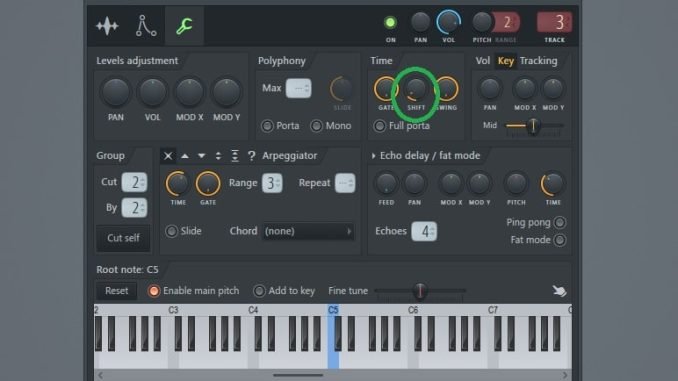
Task: Click the Group Cut value 2
Action: click(134, 182)
